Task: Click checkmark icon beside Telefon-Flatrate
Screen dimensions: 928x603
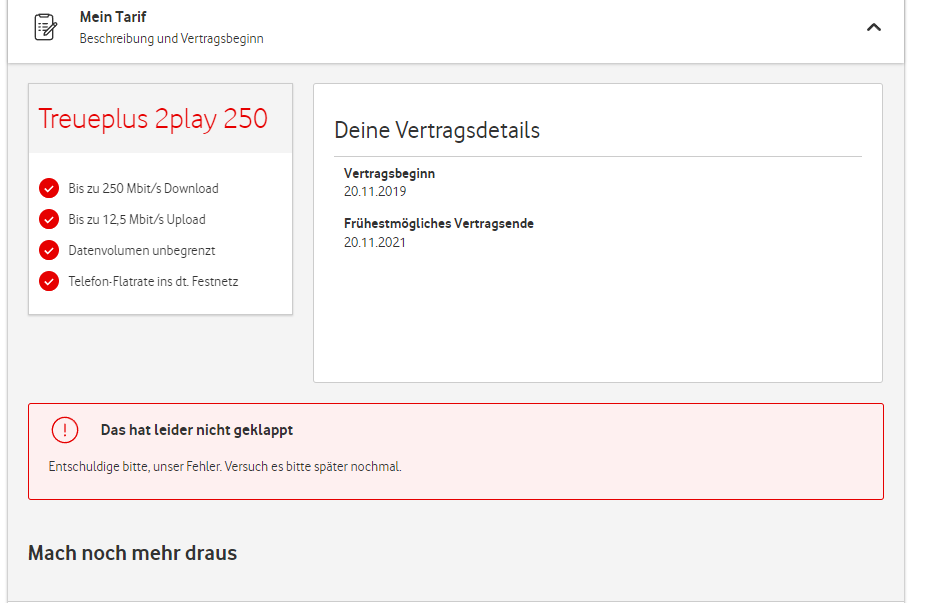Action: 49,281
